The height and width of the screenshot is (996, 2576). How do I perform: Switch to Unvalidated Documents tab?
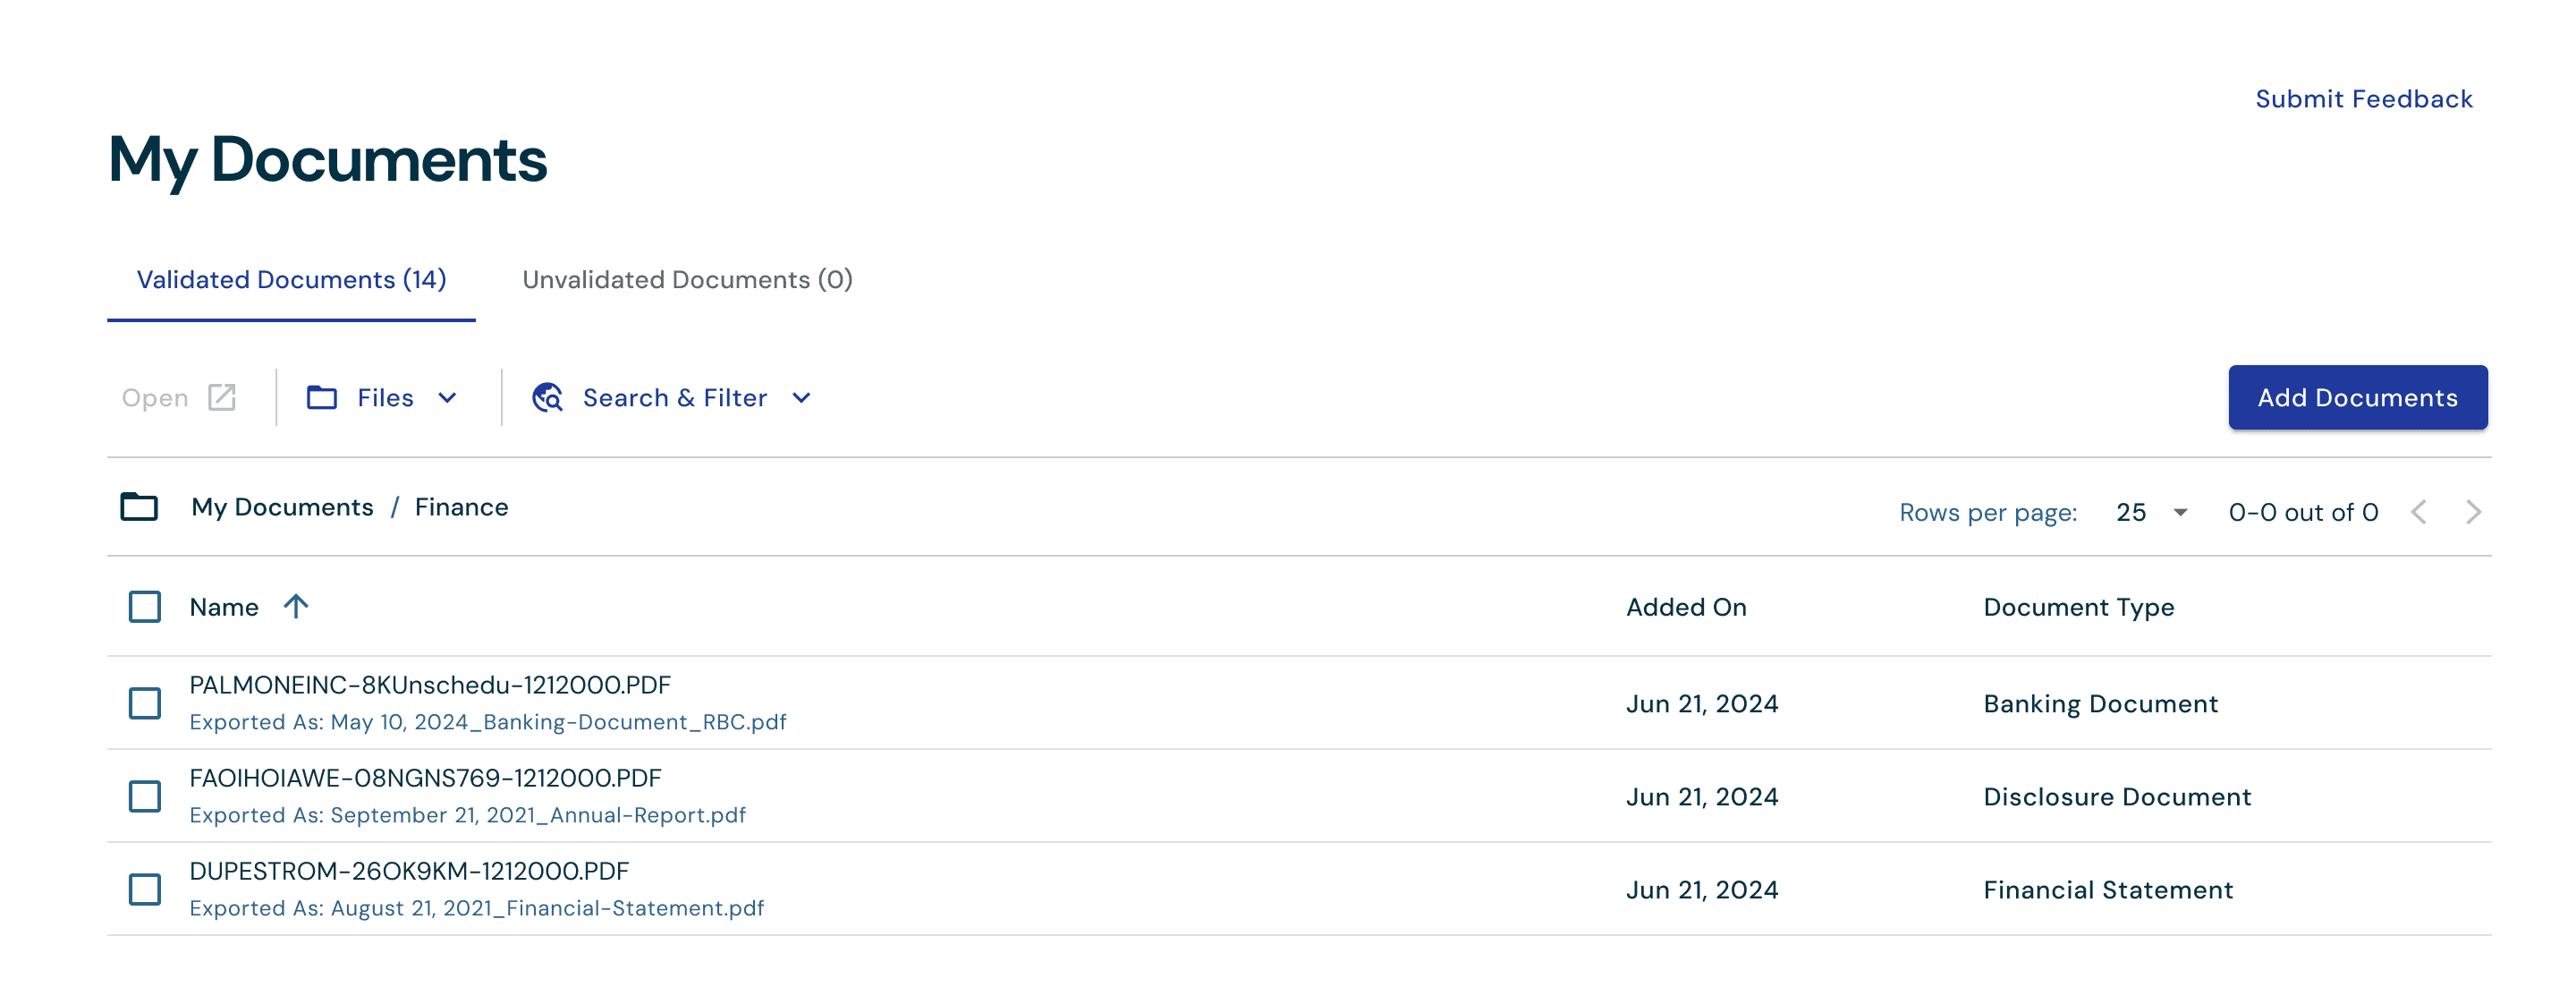(687, 279)
